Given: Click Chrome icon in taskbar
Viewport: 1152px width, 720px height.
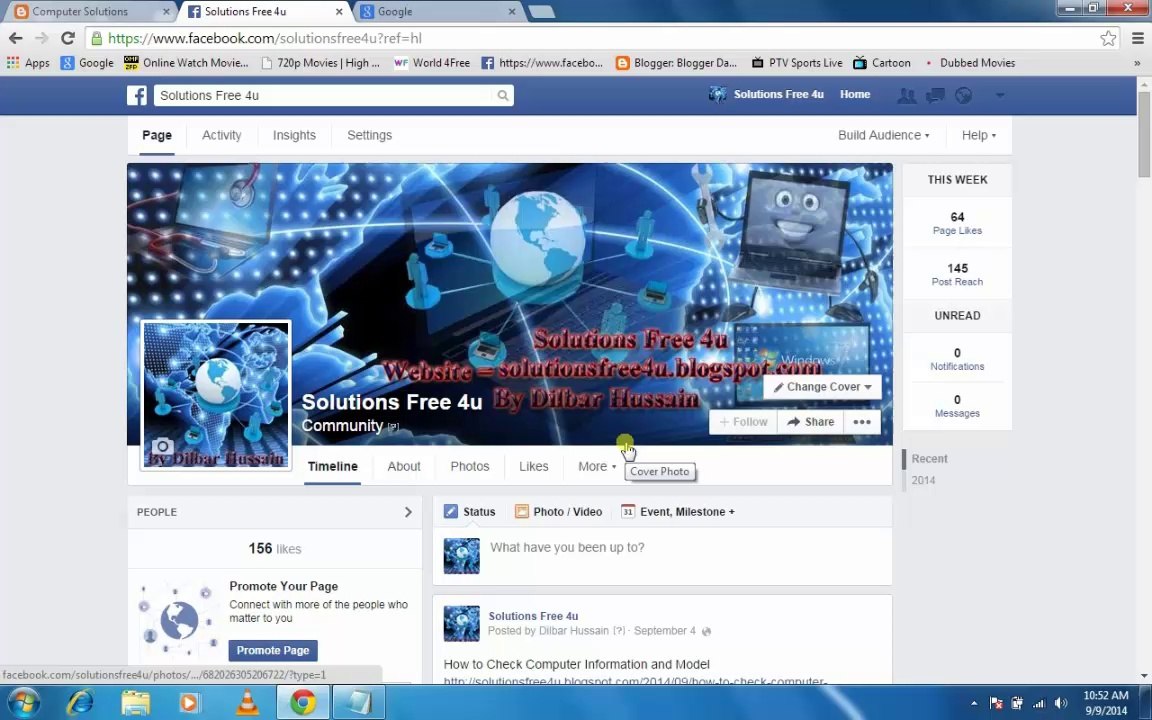Looking at the screenshot, I should (303, 703).
